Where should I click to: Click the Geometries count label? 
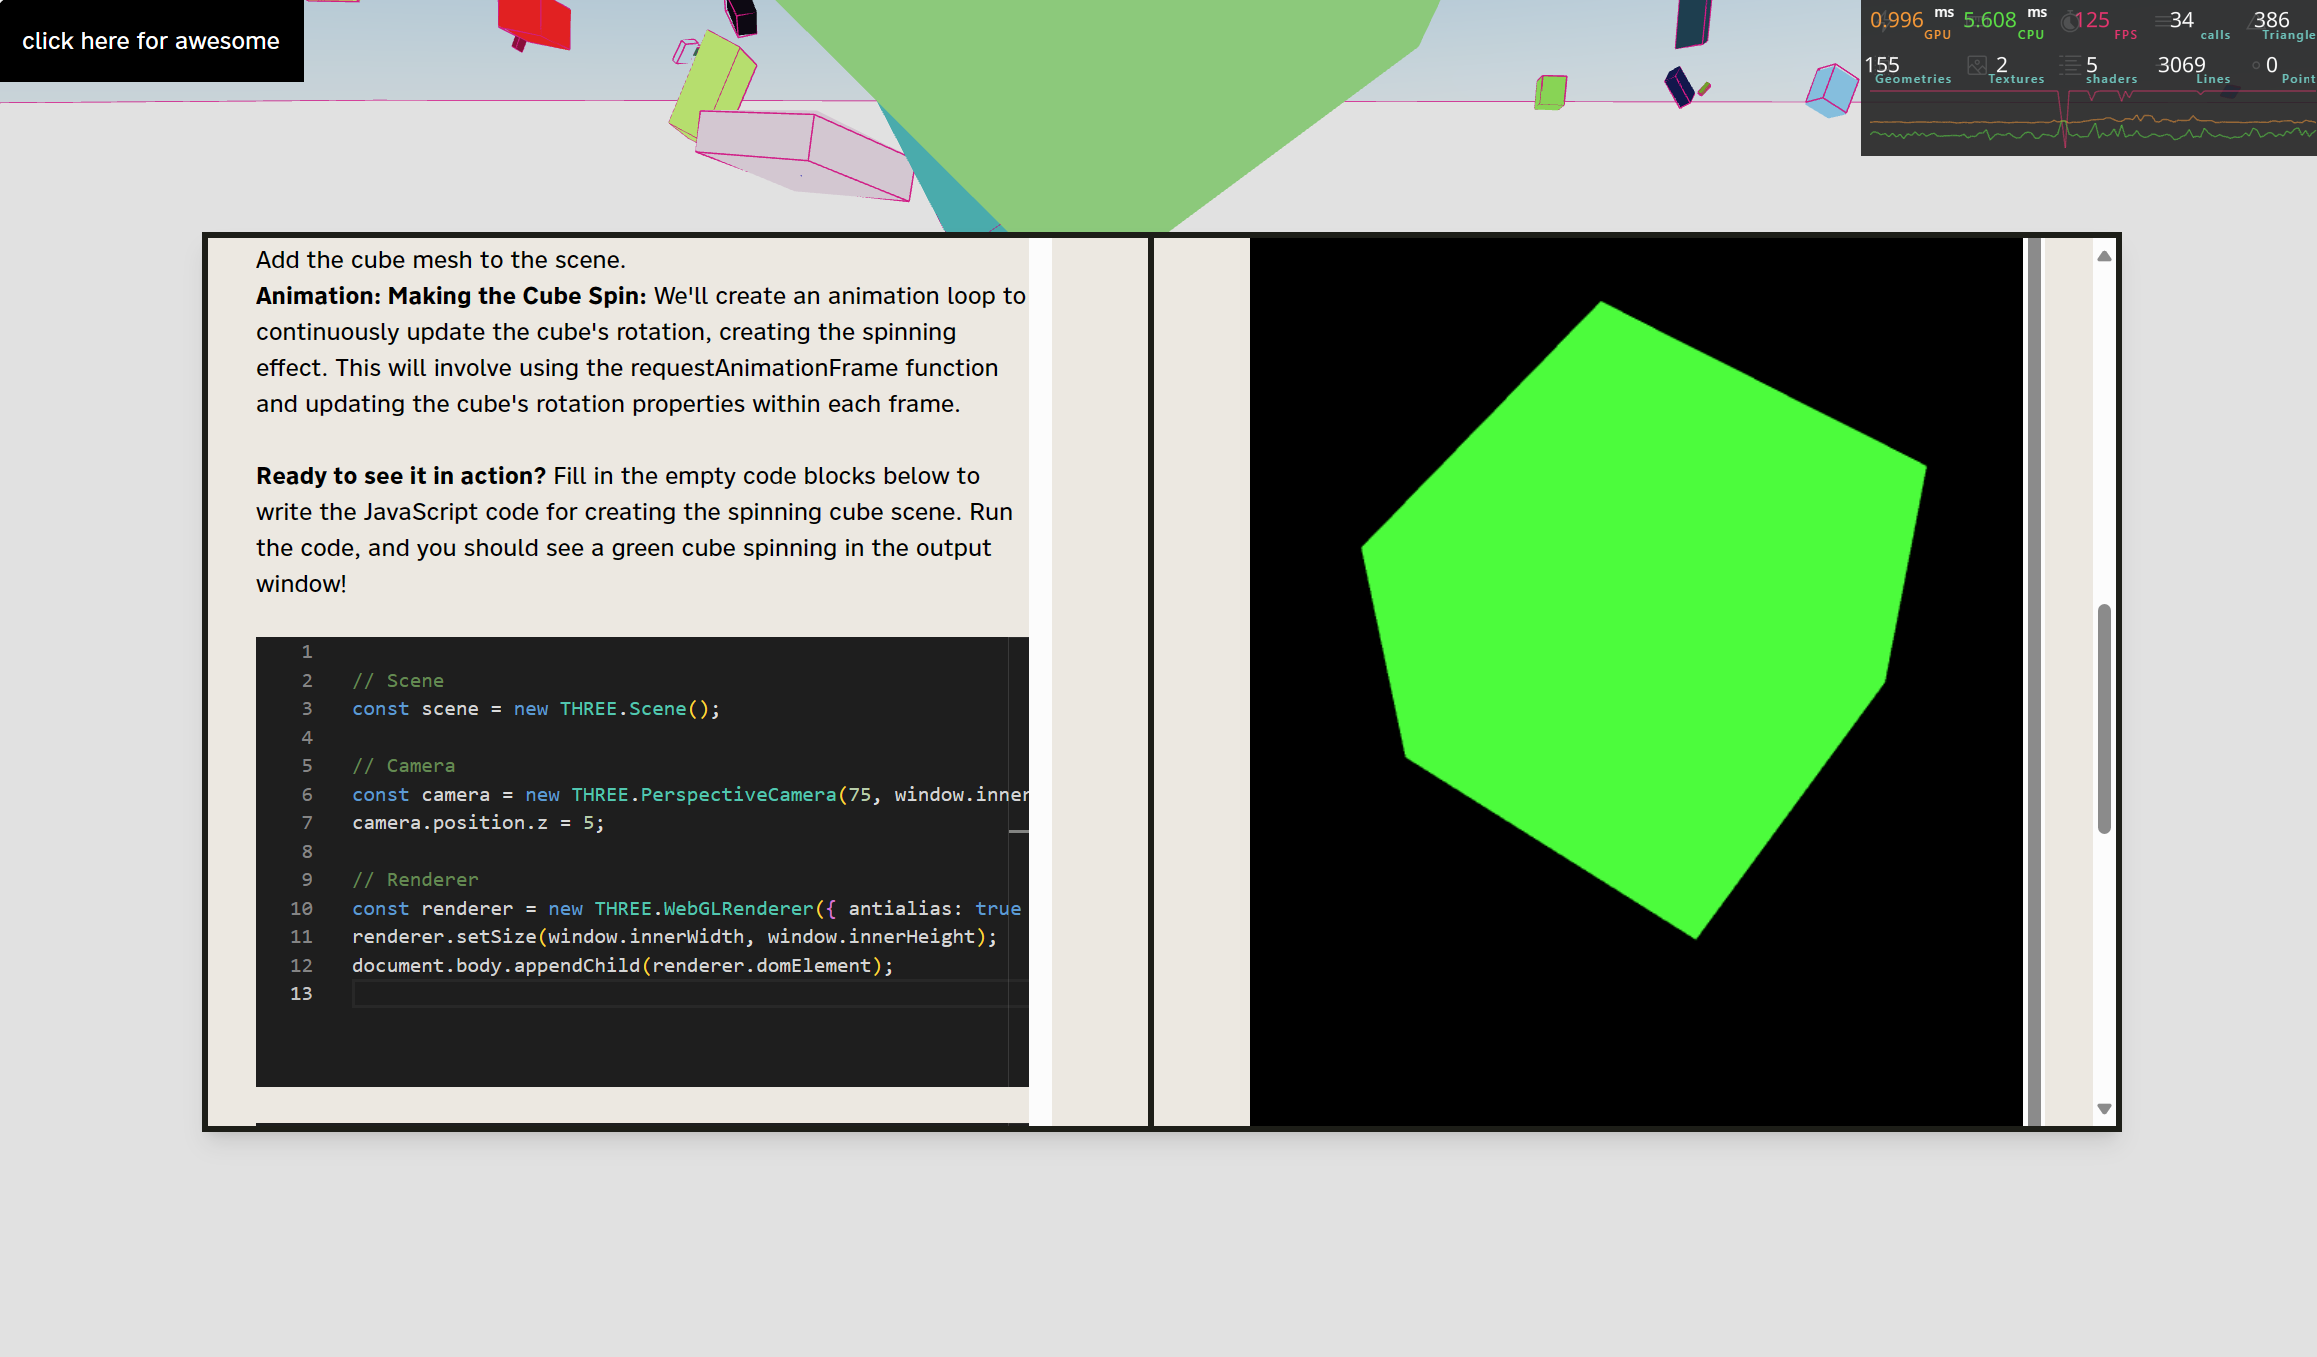[1912, 79]
